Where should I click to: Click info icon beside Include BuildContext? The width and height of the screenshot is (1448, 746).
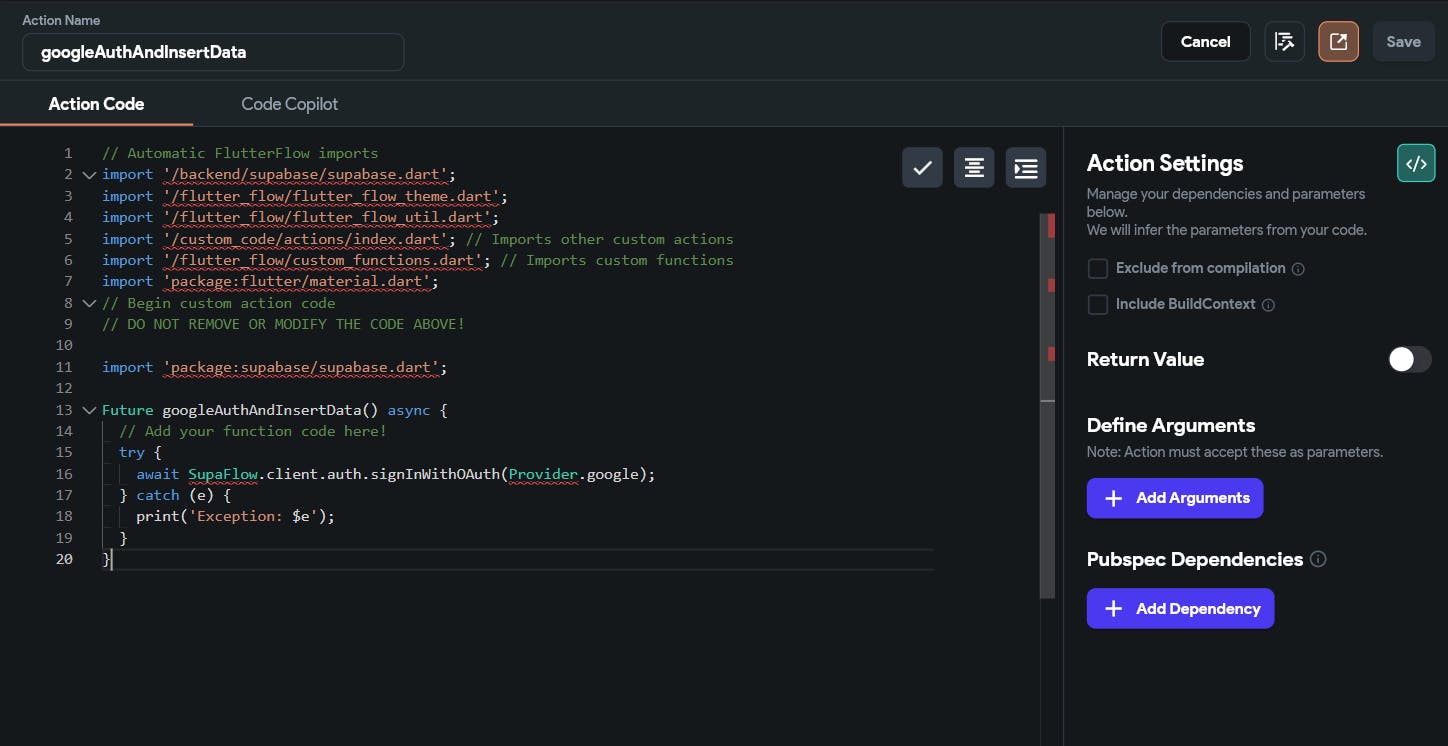[x=1268, y=305]
